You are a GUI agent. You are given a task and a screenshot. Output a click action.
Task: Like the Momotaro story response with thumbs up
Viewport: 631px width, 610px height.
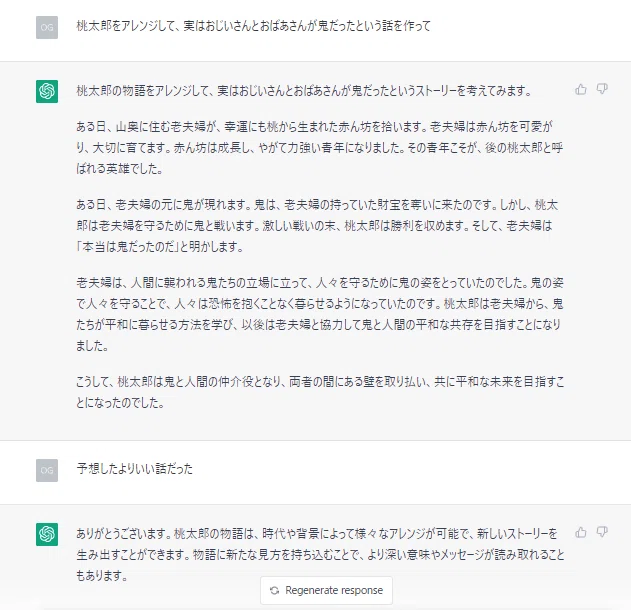581,89
